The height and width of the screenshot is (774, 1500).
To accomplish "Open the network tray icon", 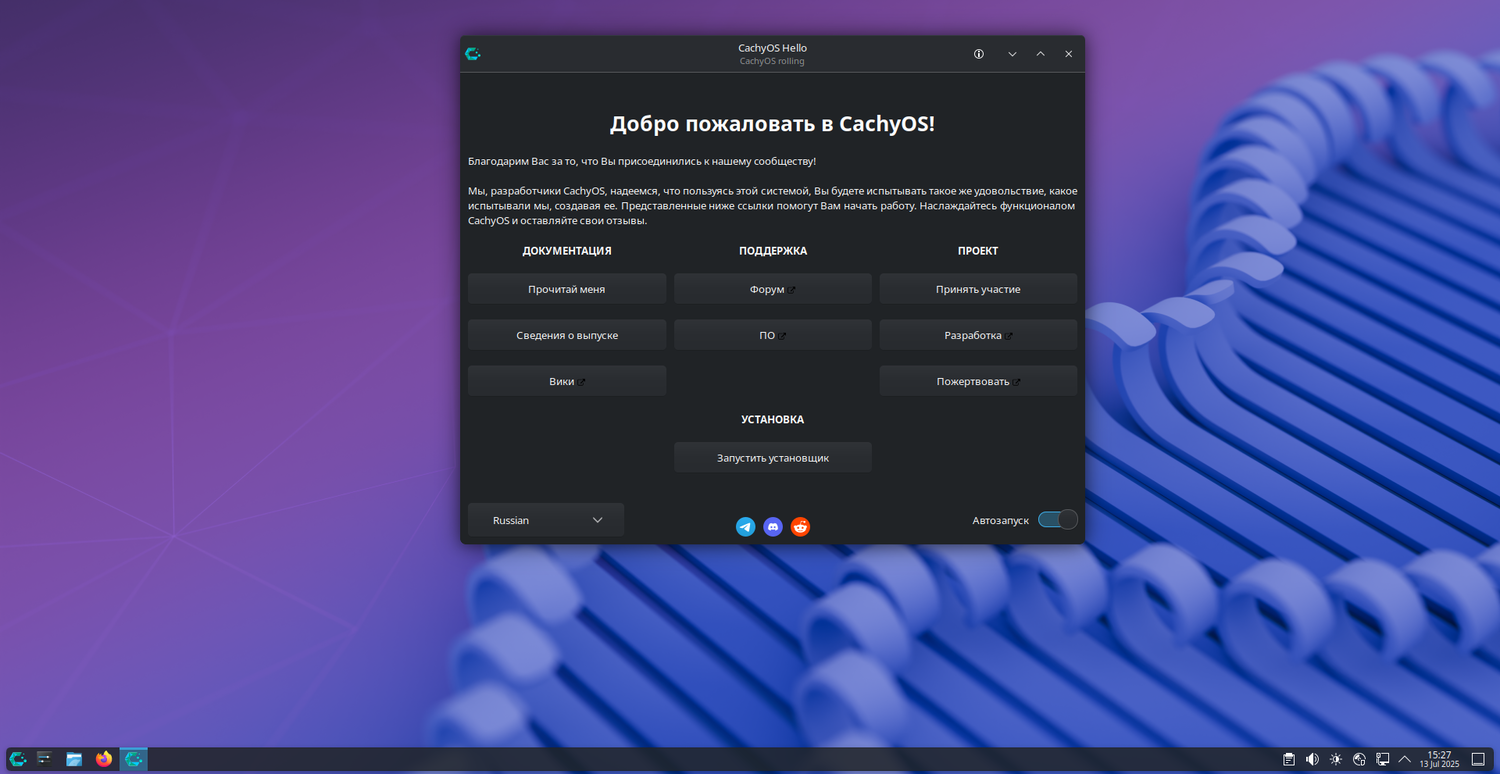I will pos(1359,759).
